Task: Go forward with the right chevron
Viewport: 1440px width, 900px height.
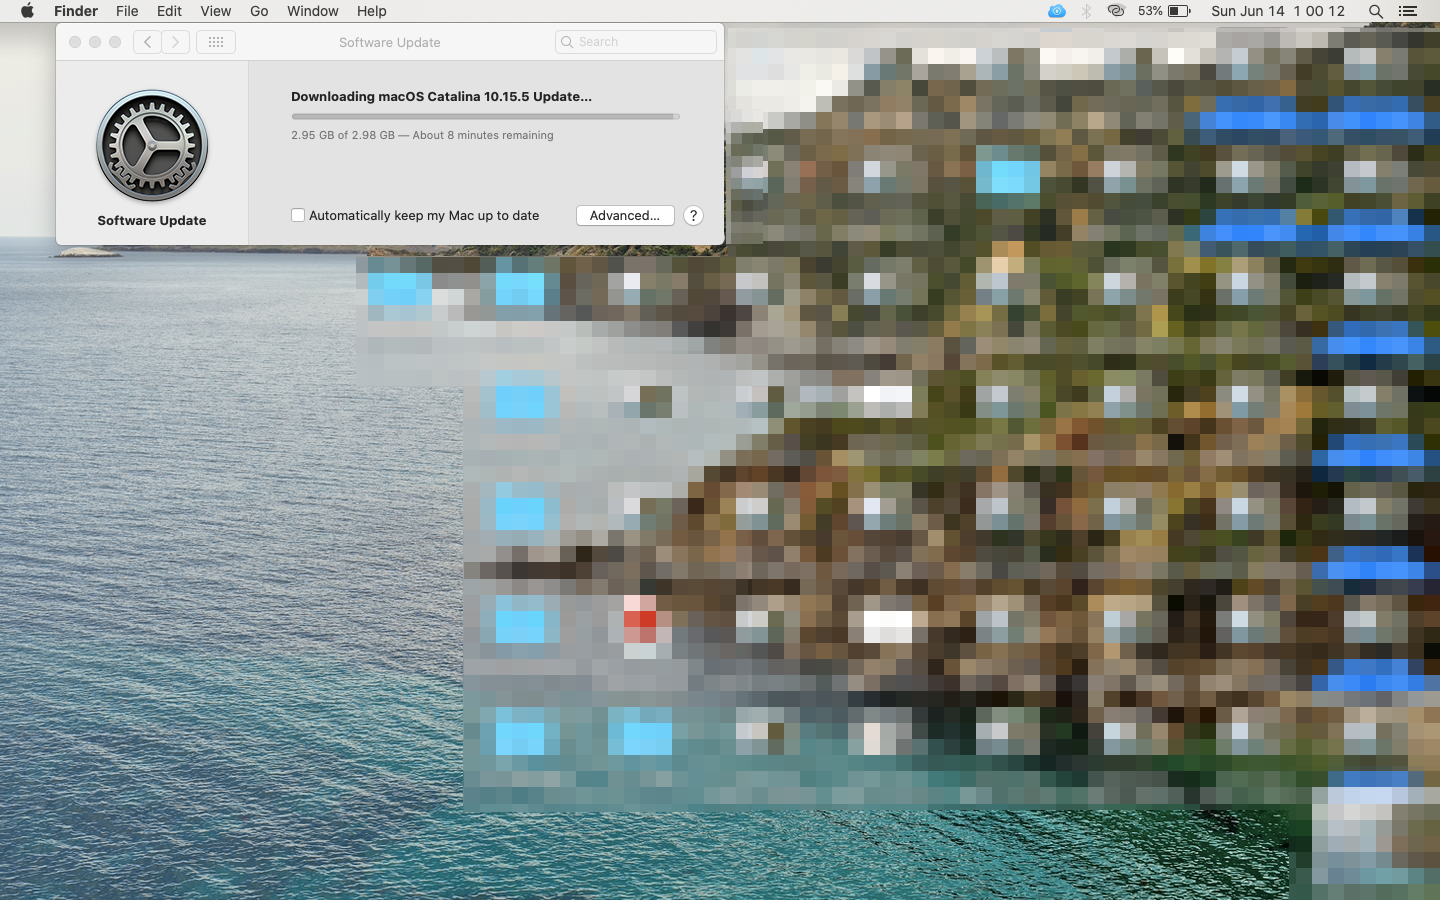Action: [x=176, y=42]
